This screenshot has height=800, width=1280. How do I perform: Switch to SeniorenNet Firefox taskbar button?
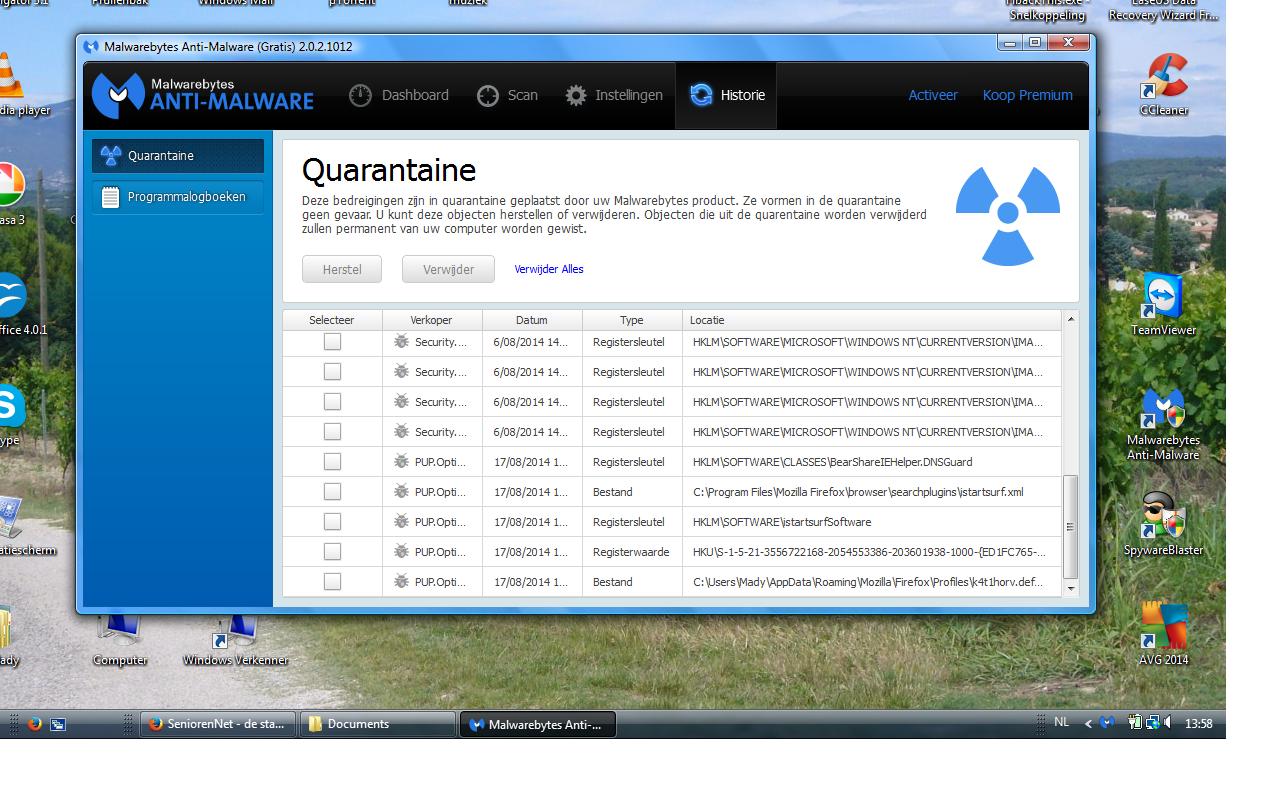(x=218, y=725)
